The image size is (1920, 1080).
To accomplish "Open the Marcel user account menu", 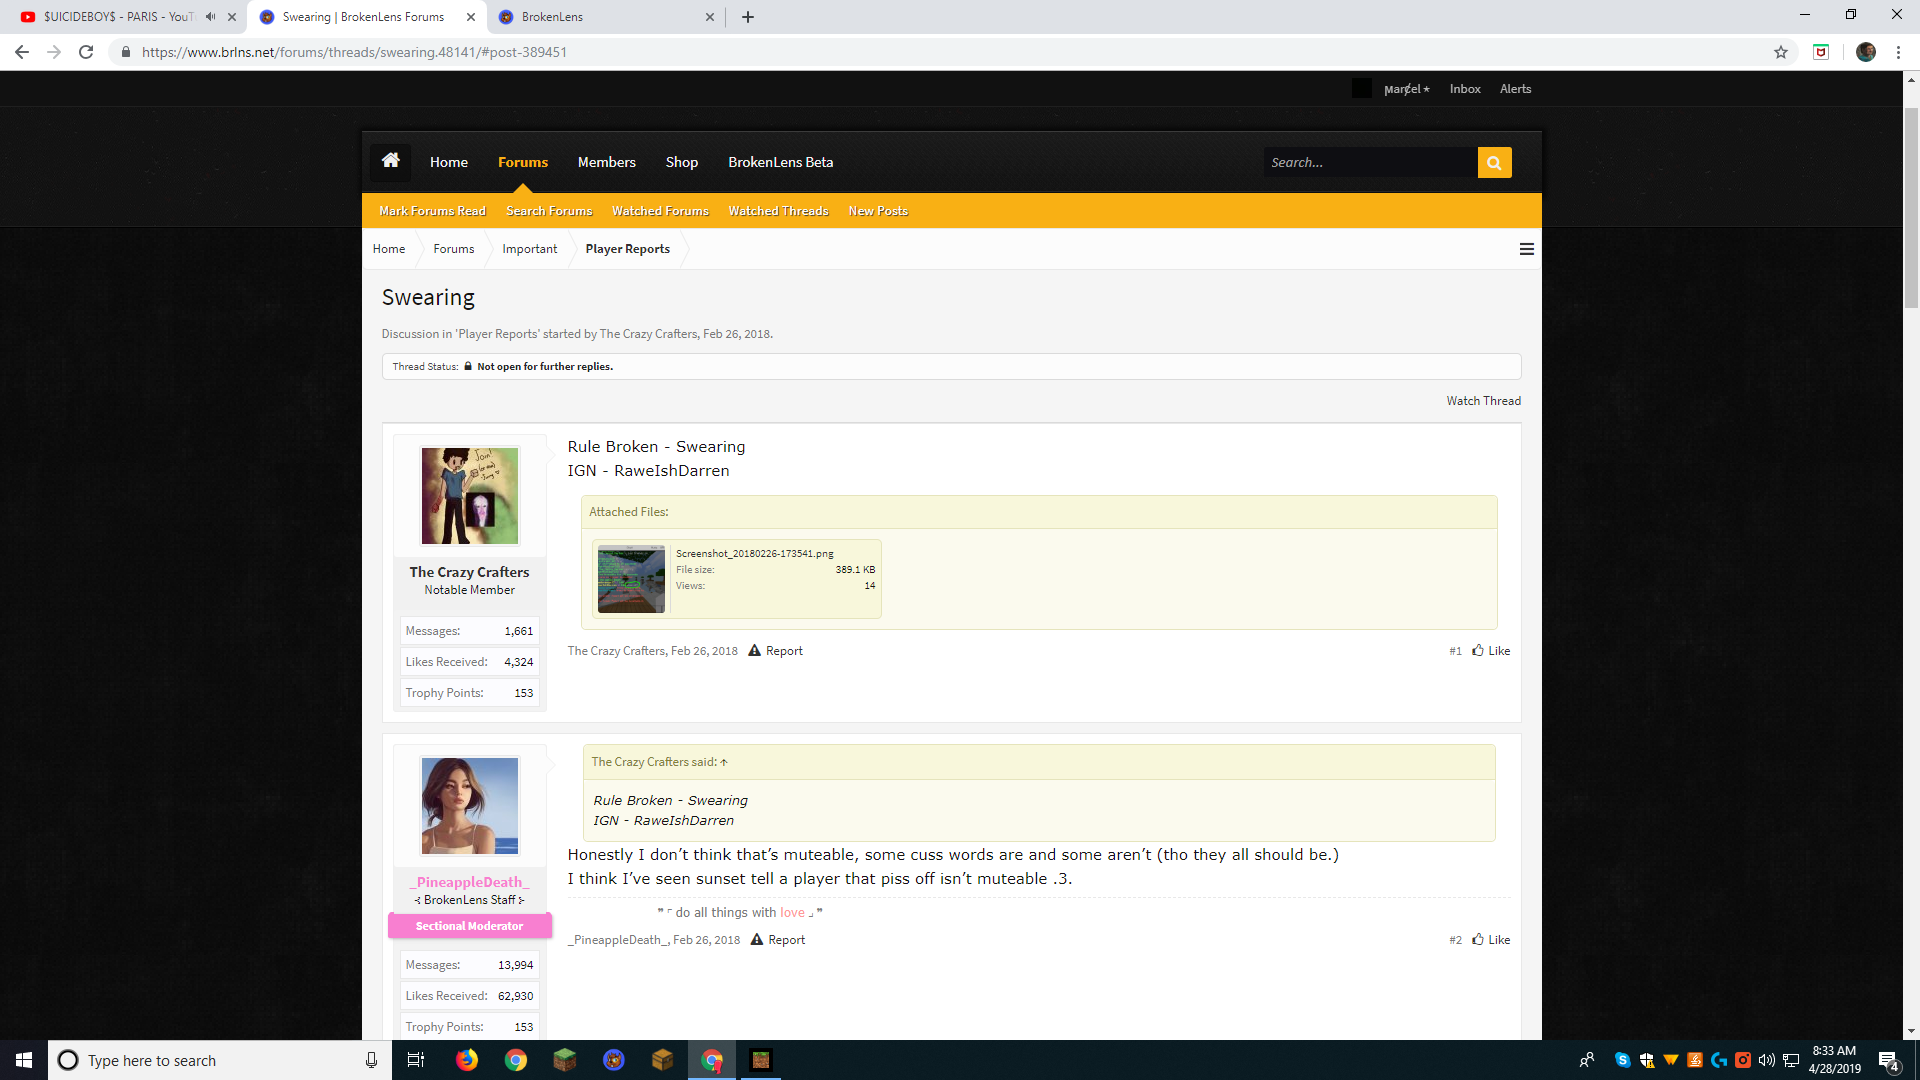I will point(1406,89).
